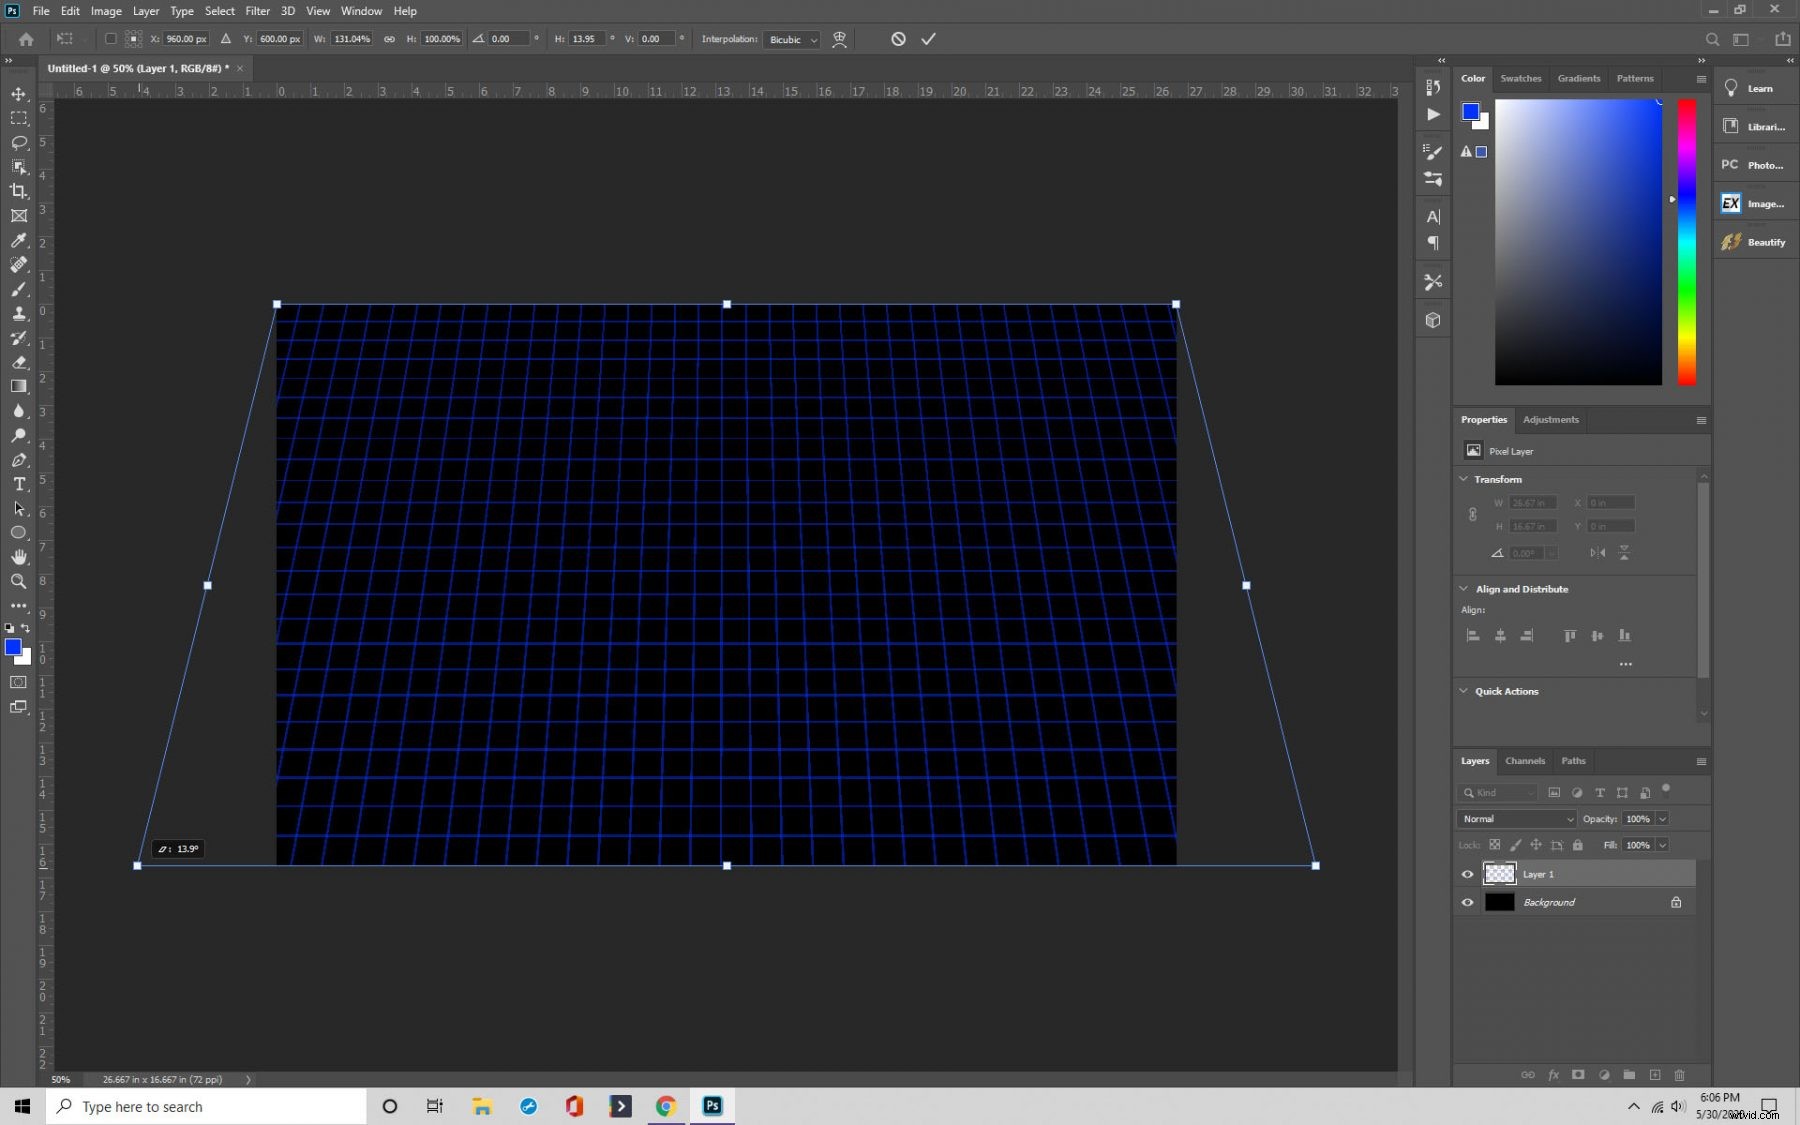The height and width of the screenshot is (1125, 1800).
Task: Cancel the transform with the slash button
Action: coord(898,39)
